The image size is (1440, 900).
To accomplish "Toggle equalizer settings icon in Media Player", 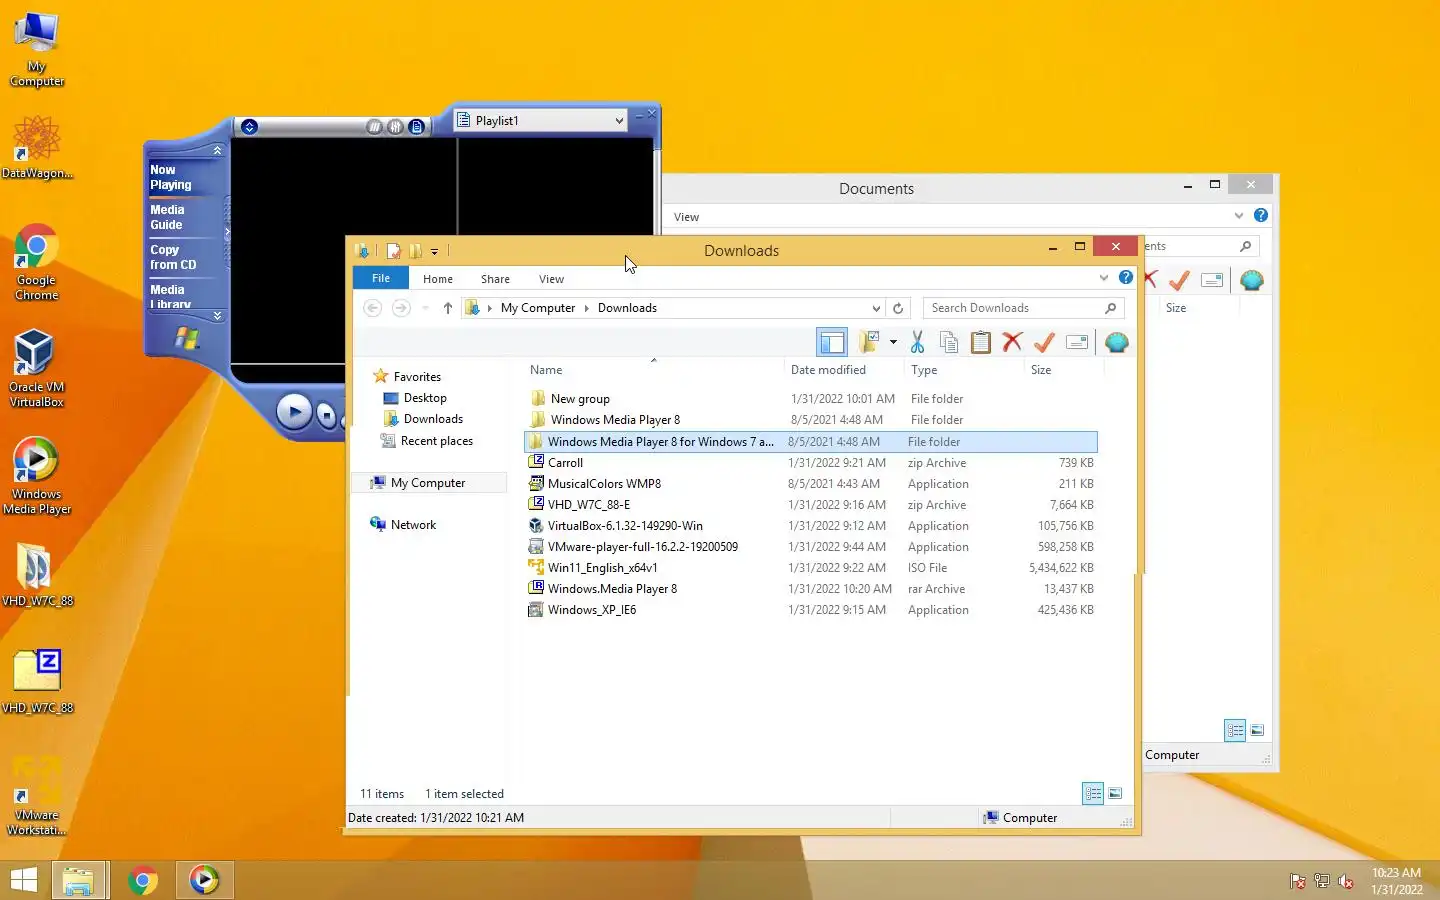I will (x=395, y=127).
